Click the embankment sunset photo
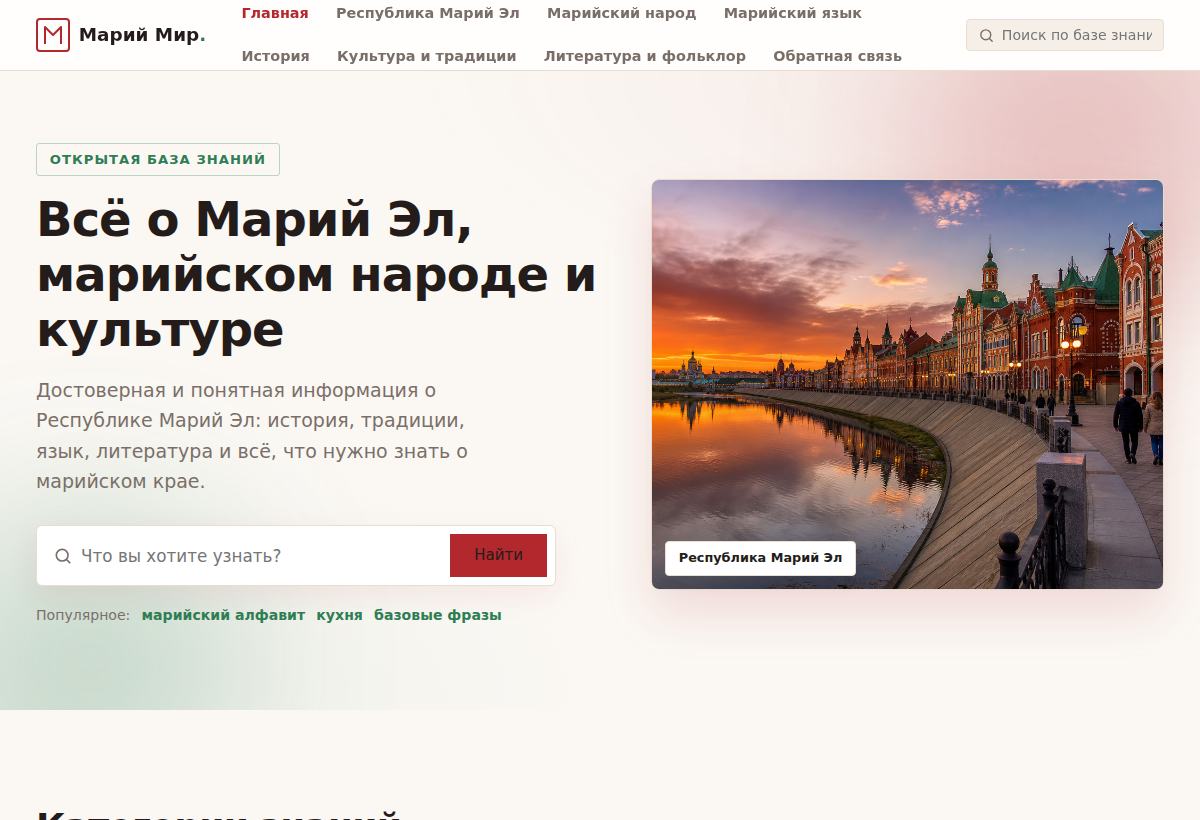1200x820 pixels. coord(907,384)
